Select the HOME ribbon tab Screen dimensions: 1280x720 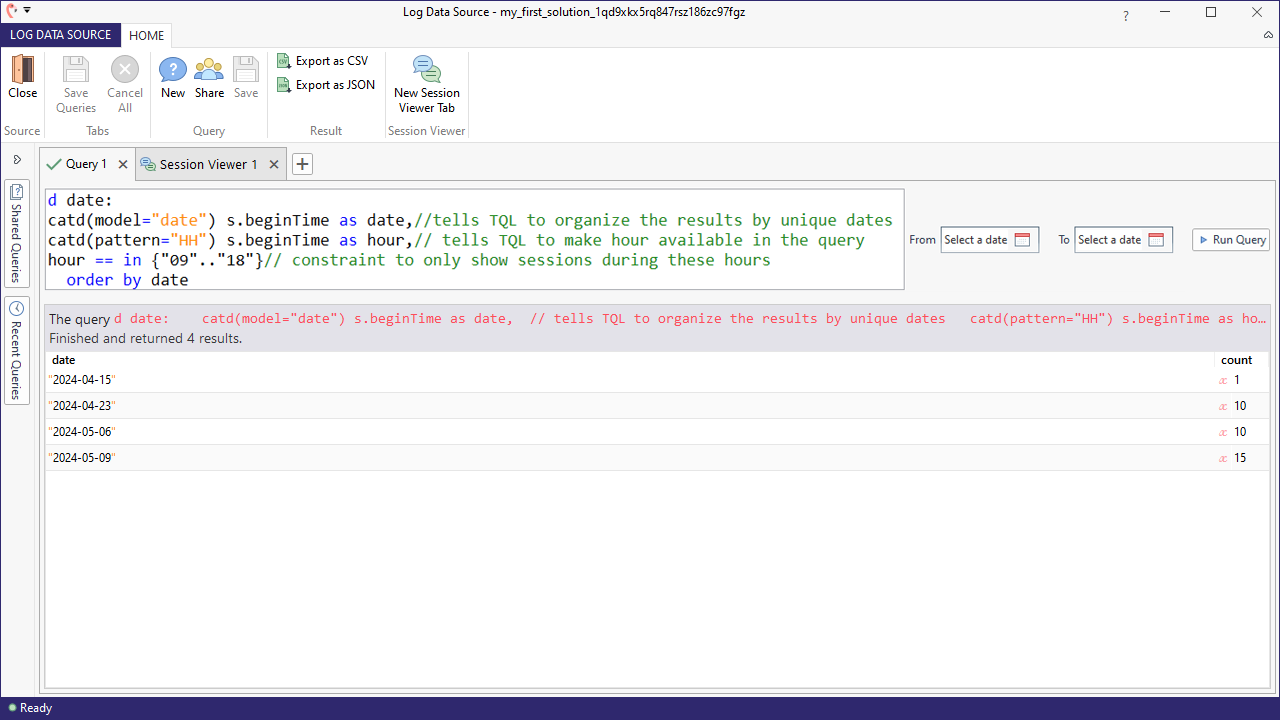(x=146, y=35)
